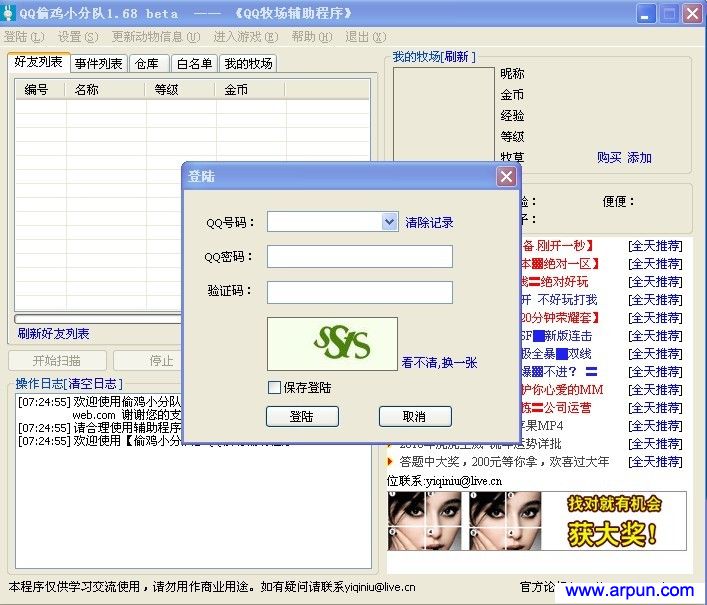Close the main application window
This screenshot has width=707, height=605.
pyautogui.click(x=692, y=14)
